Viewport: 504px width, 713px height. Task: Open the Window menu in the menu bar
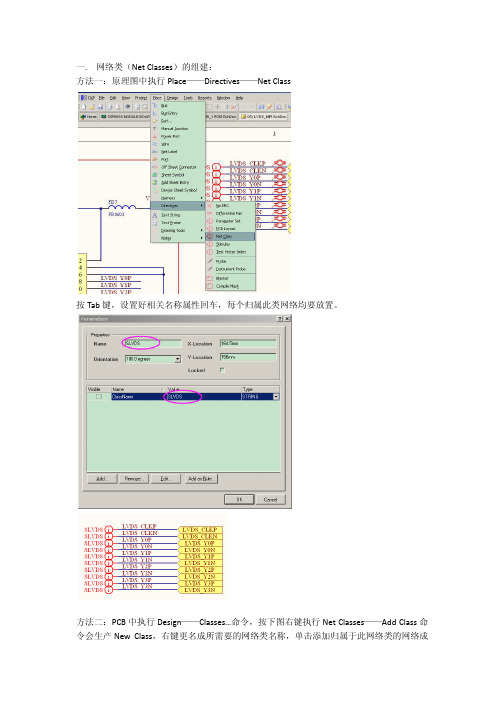(223, 98)
